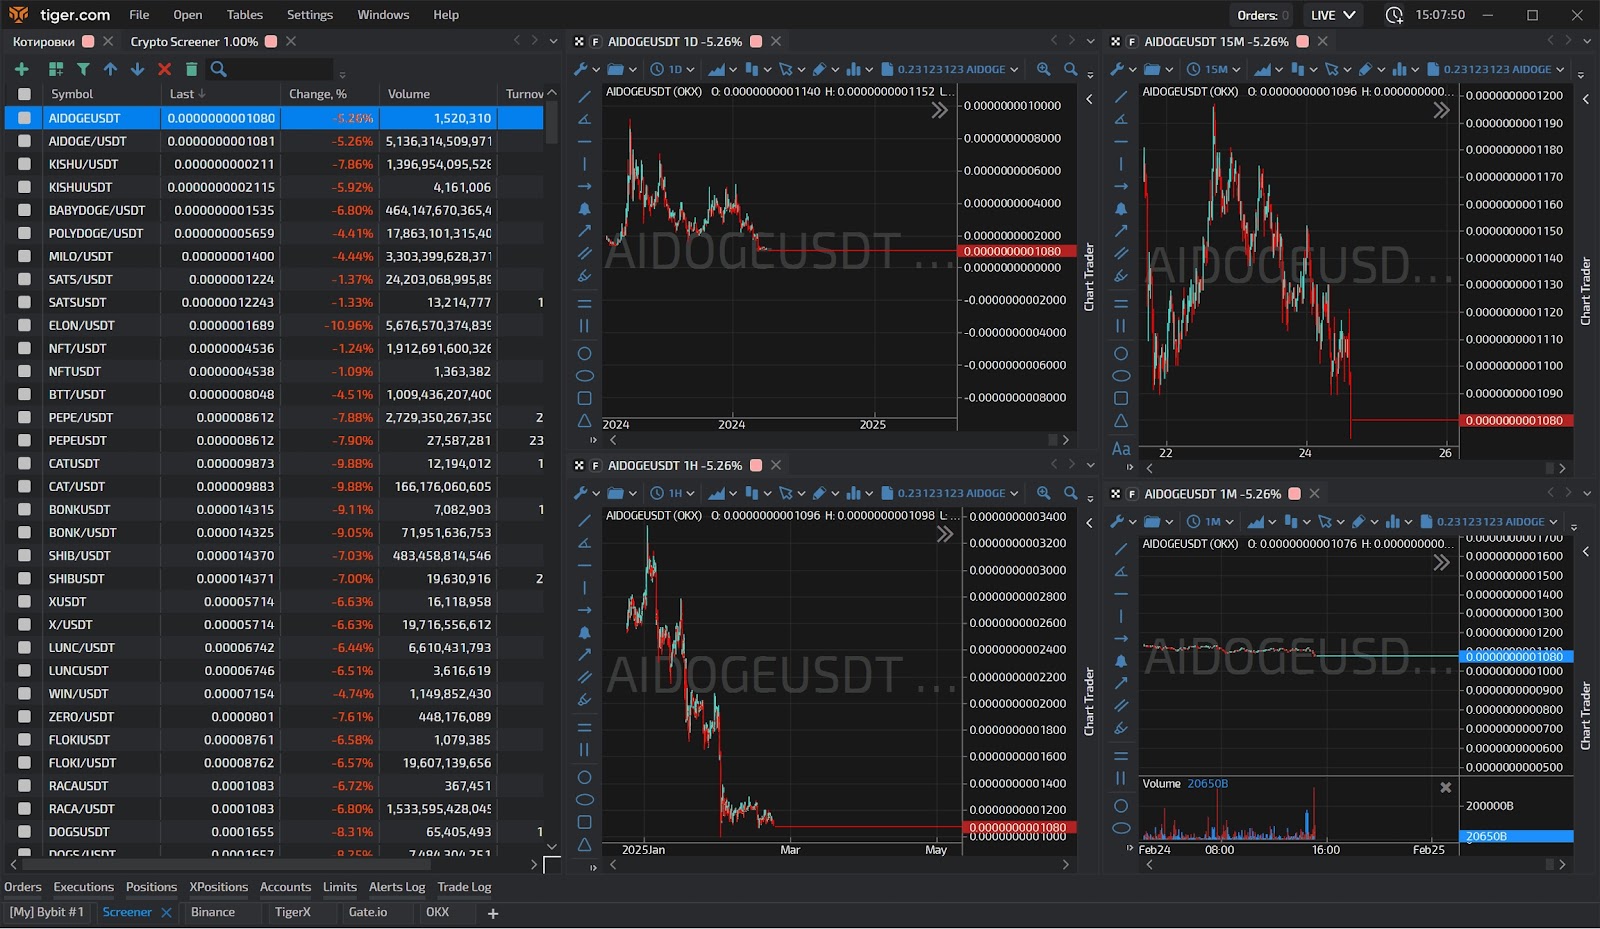Sort table by Last column header

coord(187,94)
